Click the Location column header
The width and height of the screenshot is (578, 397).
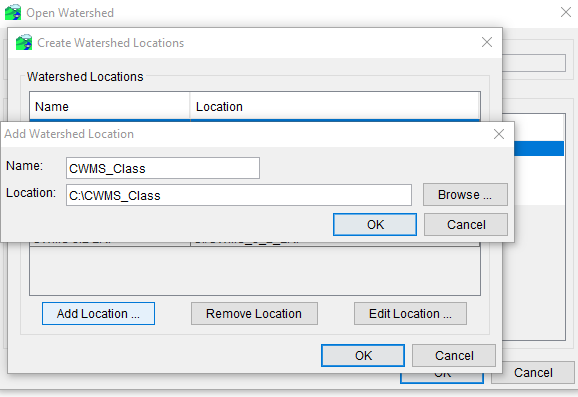(x=335, y=107)
